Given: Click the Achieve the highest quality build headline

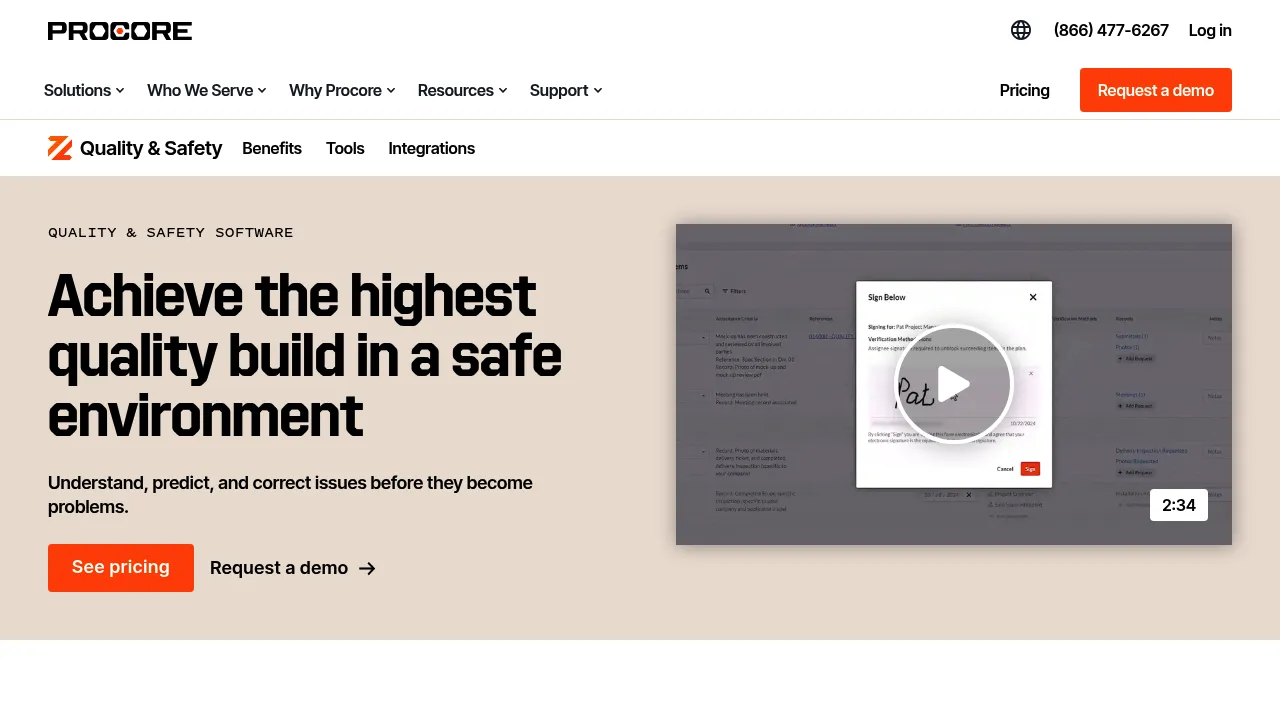Looking at the screenshot, I should point(305,355).
